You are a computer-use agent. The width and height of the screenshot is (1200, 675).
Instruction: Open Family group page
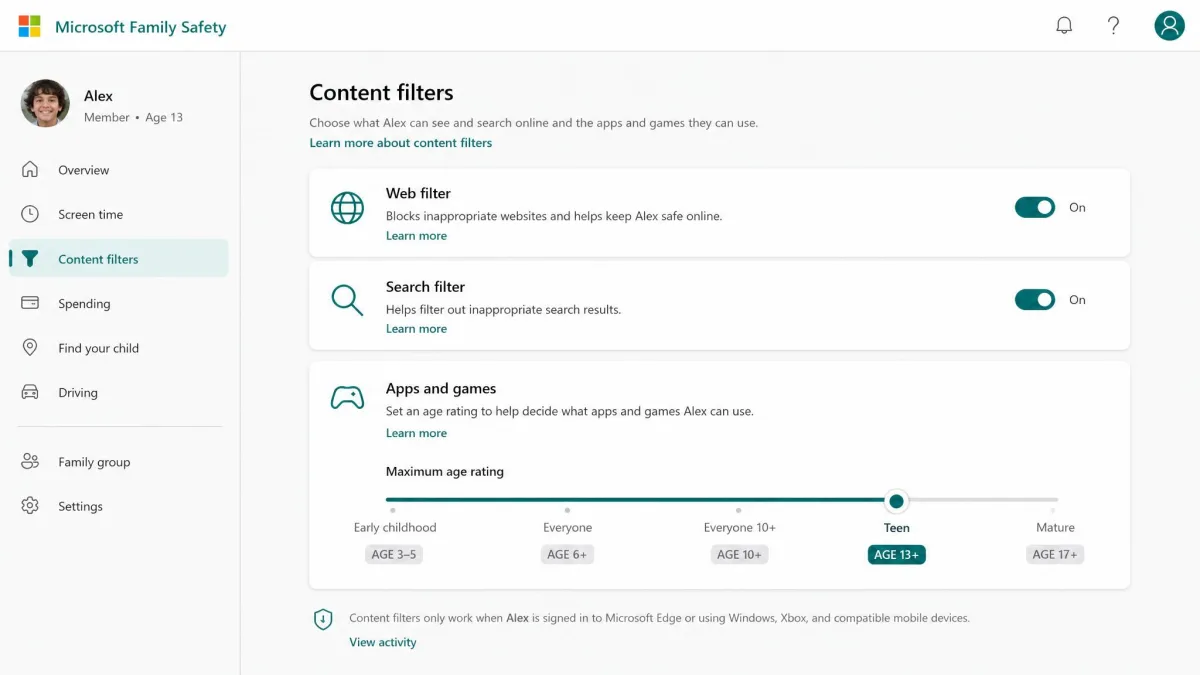coord(119,461)
